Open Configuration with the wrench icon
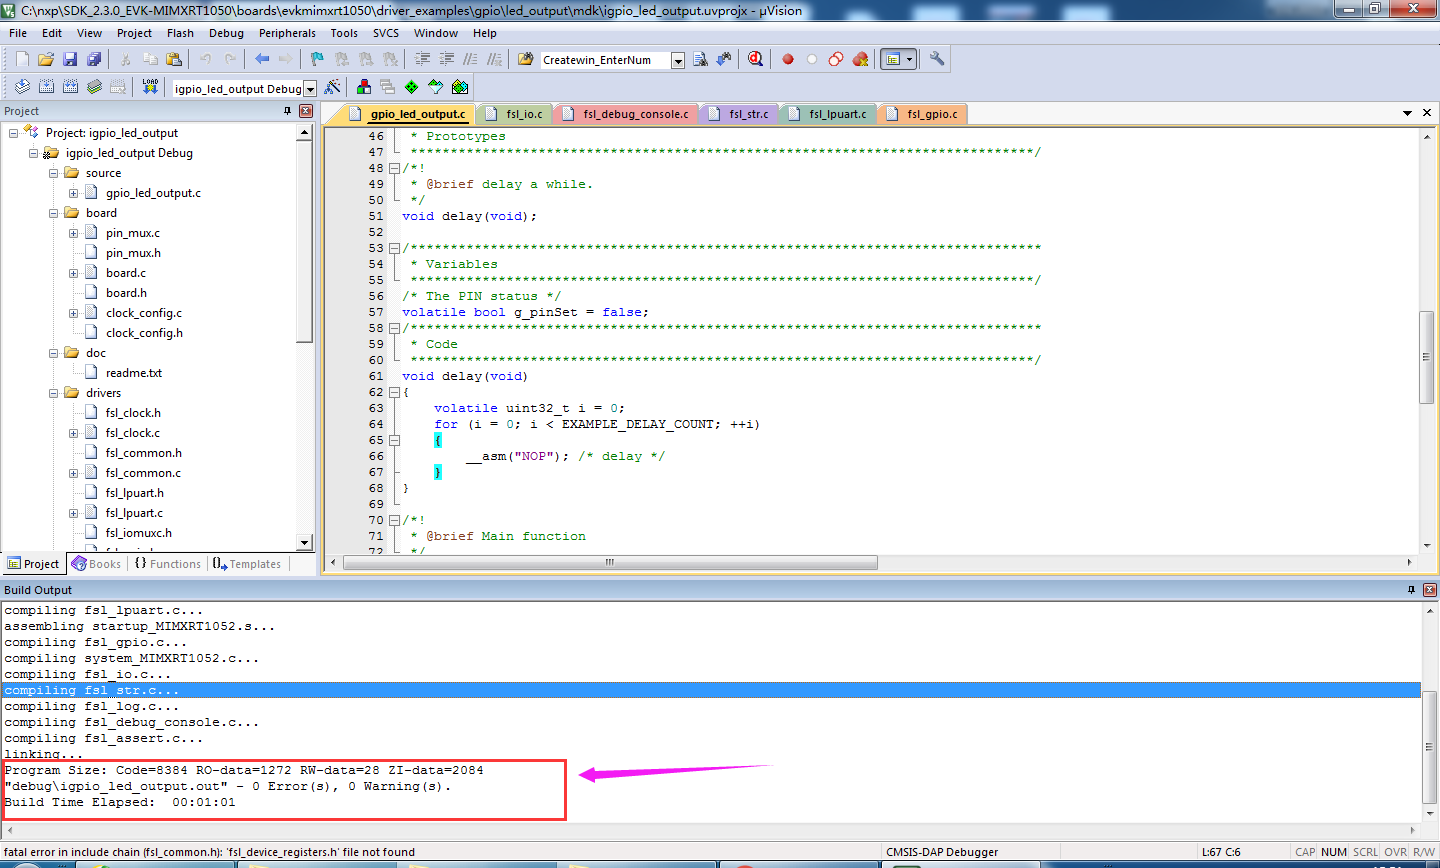This screenshot has height=868, width=1440. 937,60
